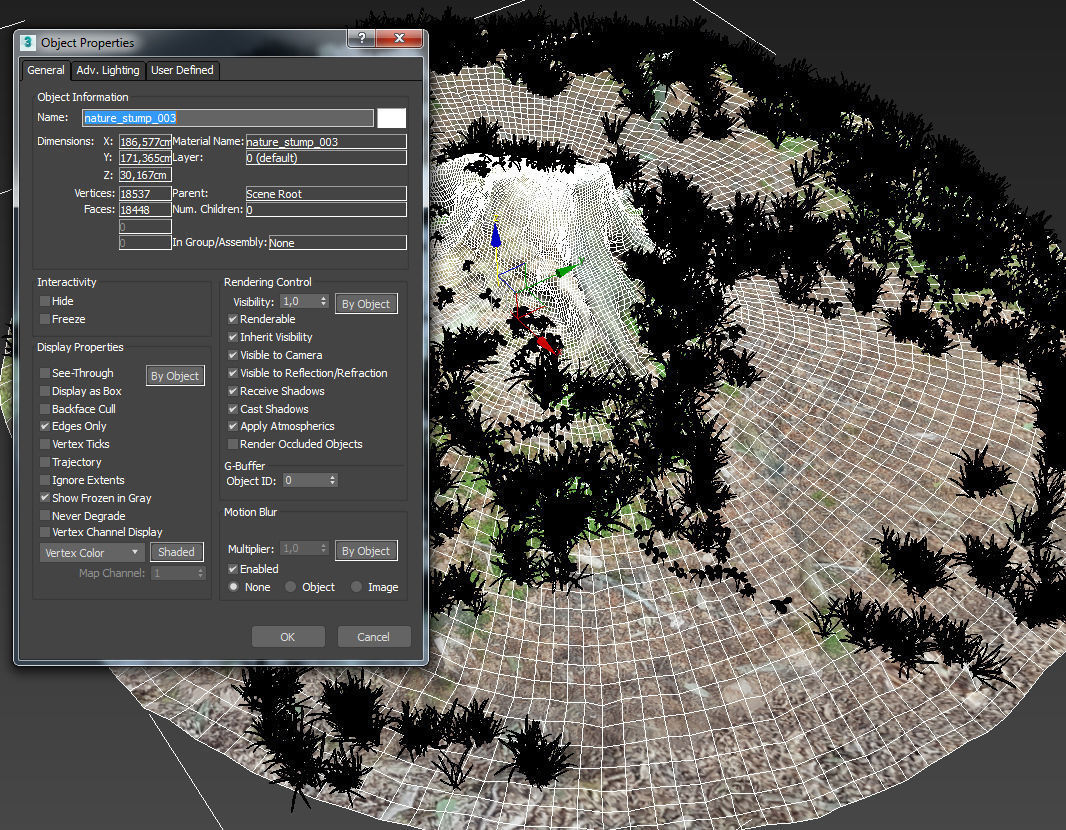Click the help question mark button
This screenshot has width=1066, height=830.
tap(362, 38)
